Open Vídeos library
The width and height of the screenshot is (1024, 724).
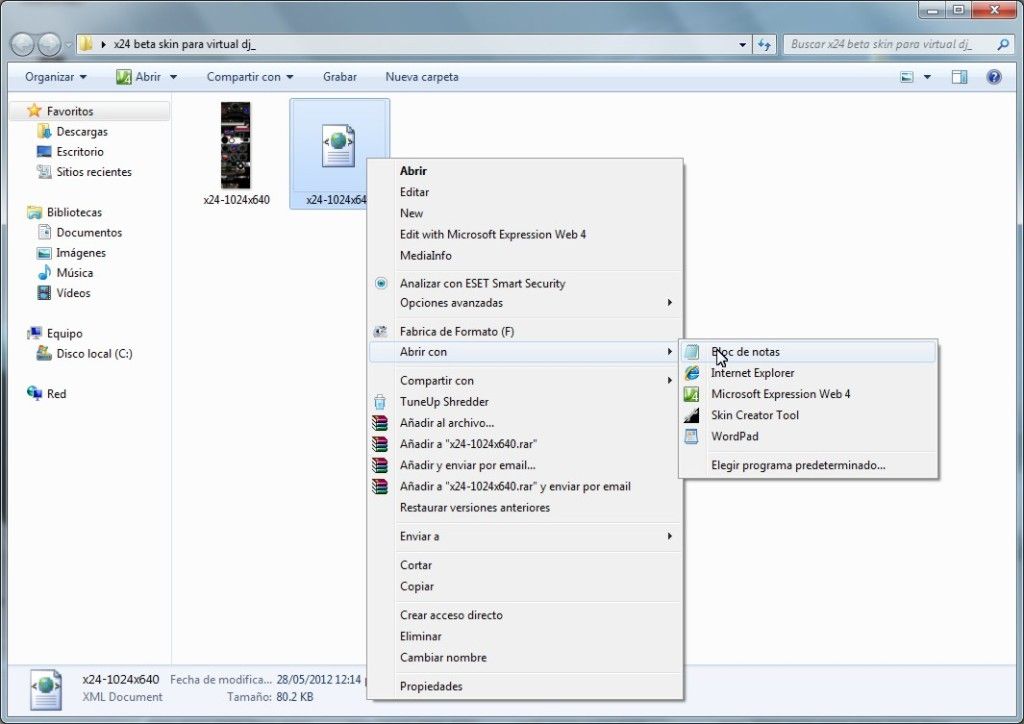(73, 293)
